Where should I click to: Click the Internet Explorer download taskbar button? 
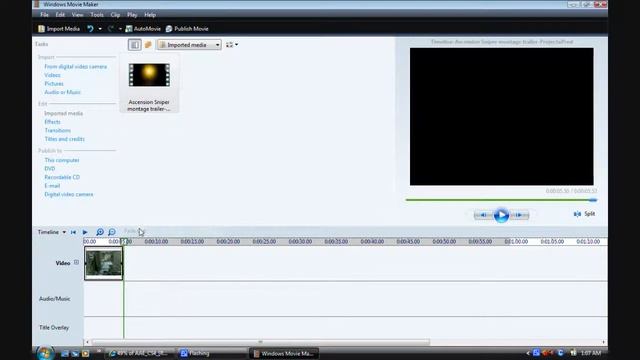(x=140, y=353)
